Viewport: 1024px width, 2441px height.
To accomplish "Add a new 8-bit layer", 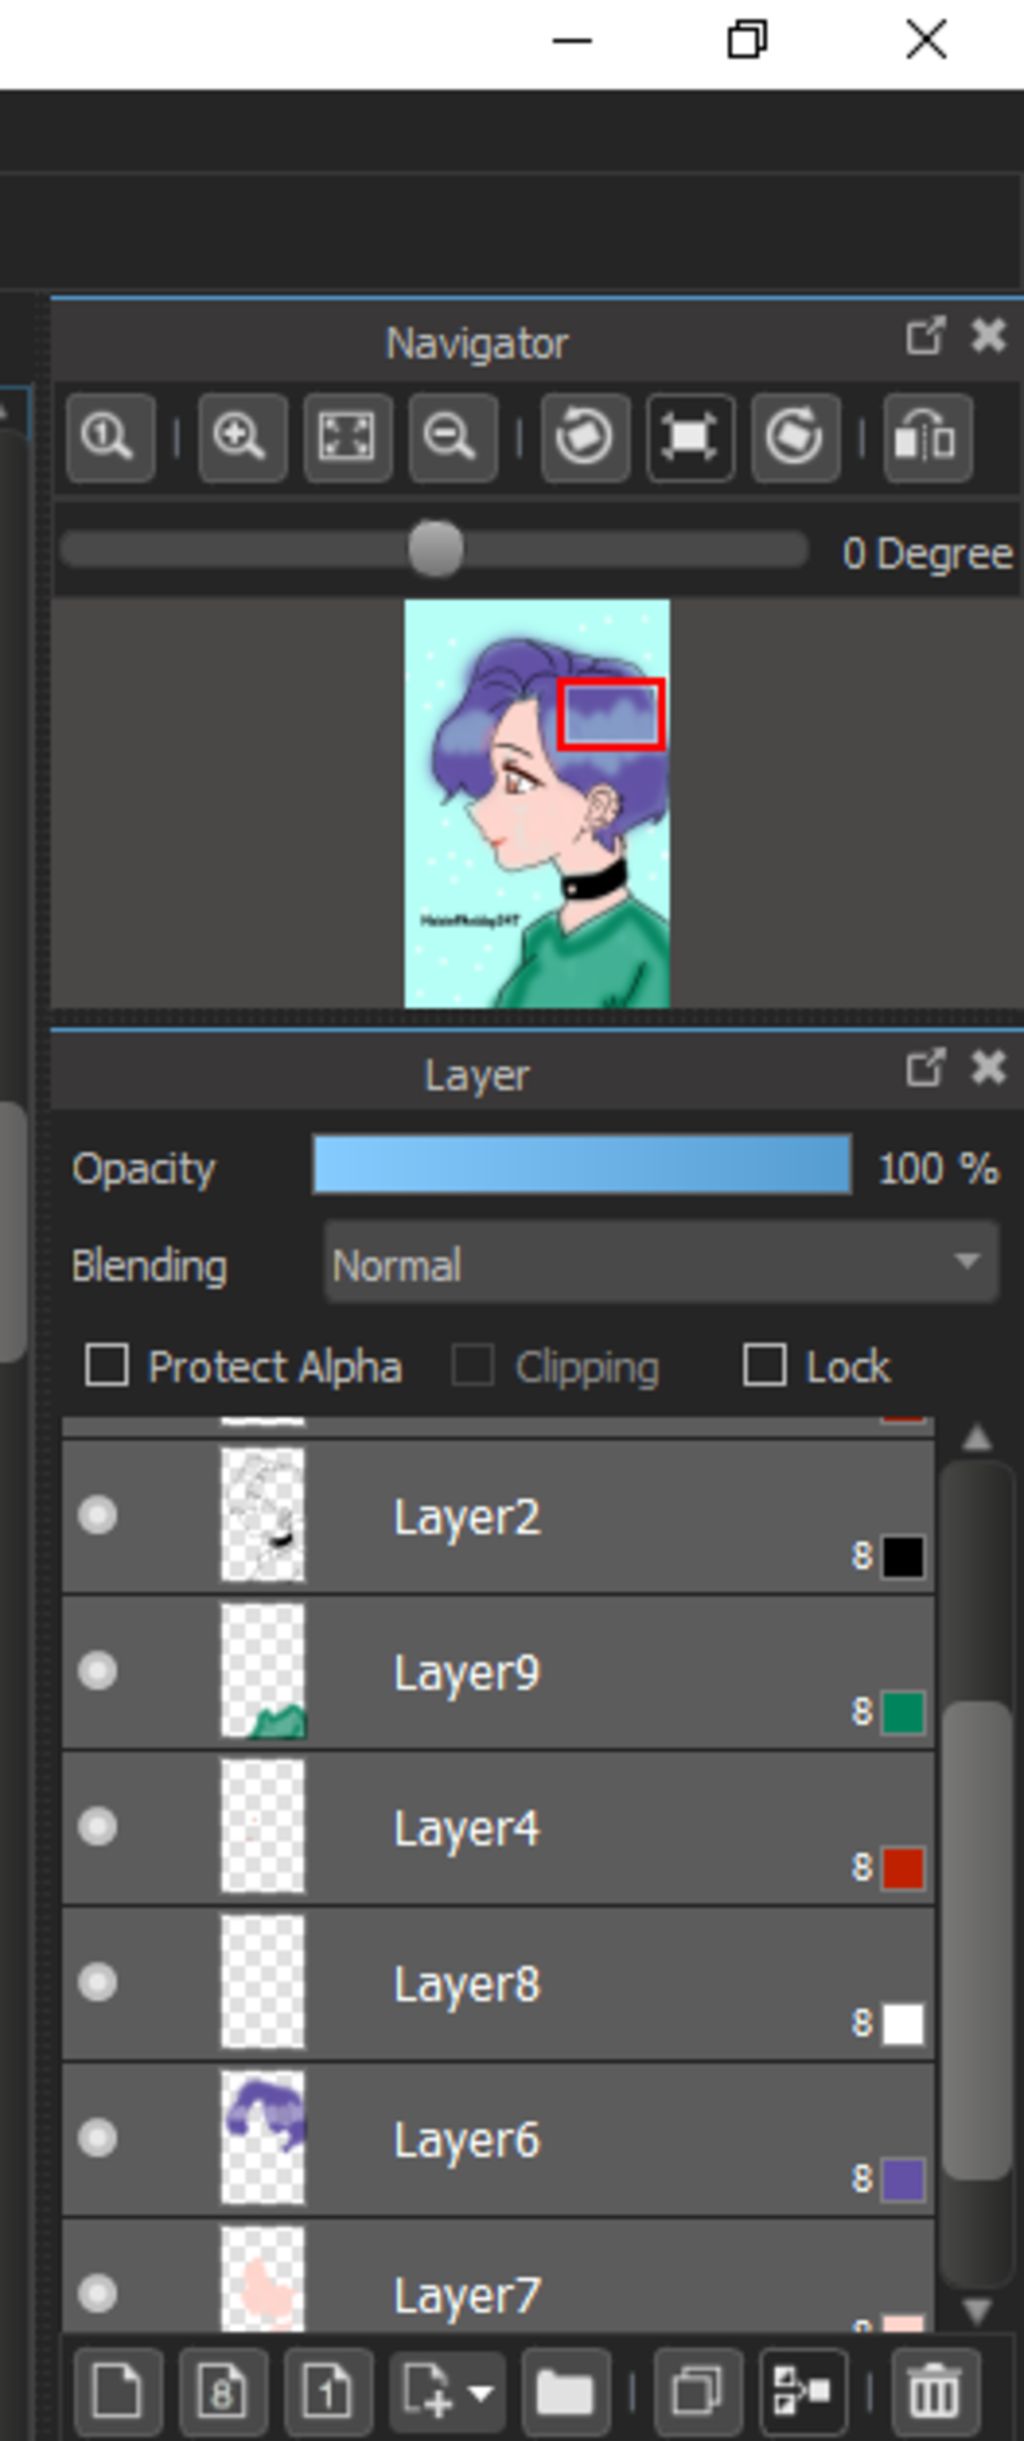I will pos(222,2393).
